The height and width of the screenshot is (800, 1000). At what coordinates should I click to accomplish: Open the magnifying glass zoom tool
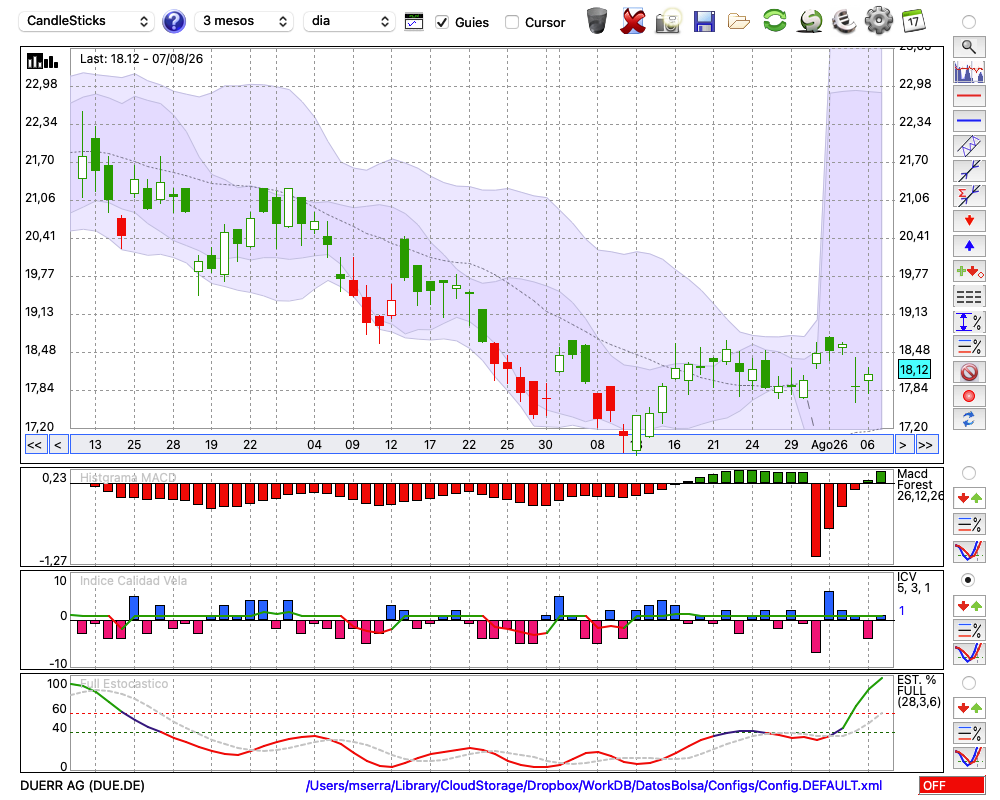coord(969,47)
